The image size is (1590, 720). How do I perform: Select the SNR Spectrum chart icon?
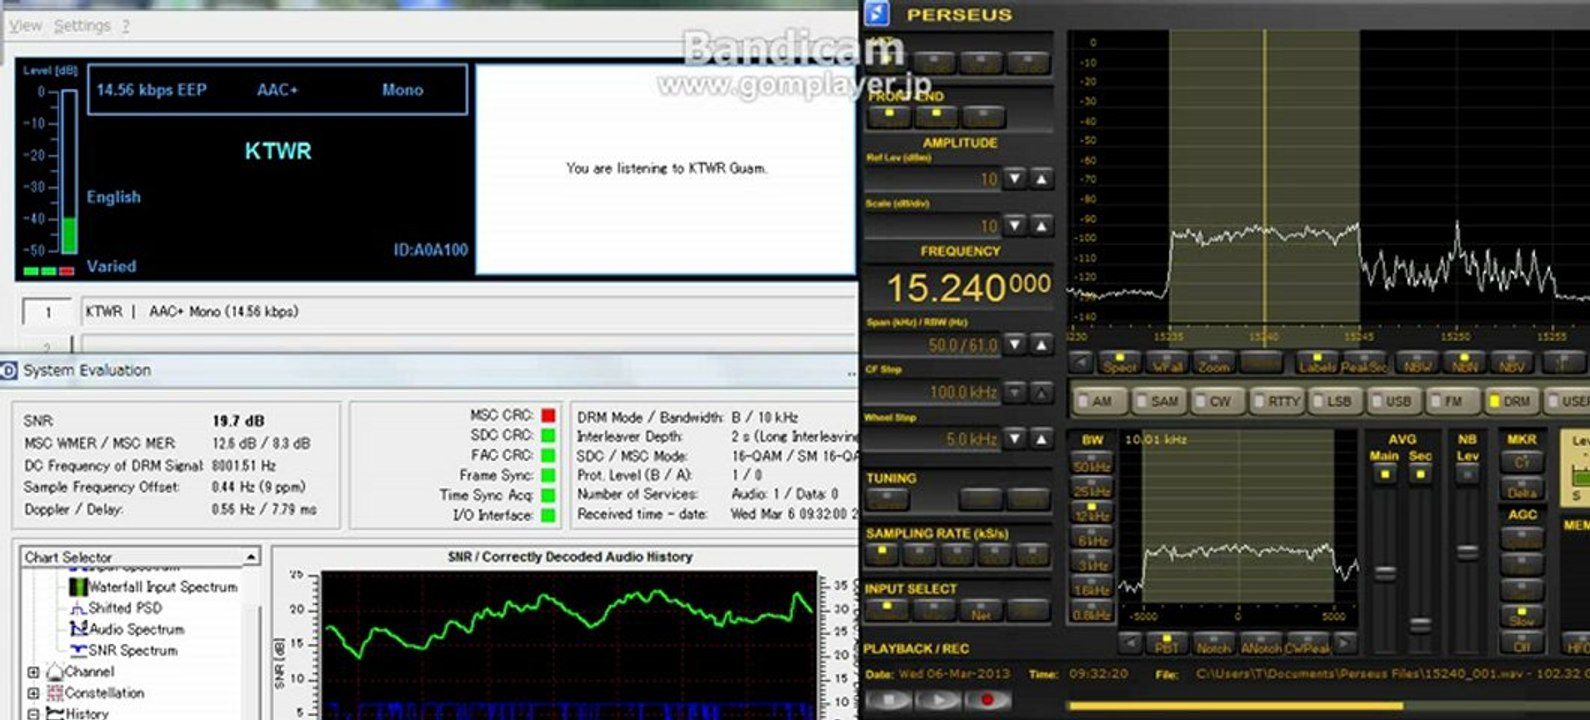click(x=78, y=650)
